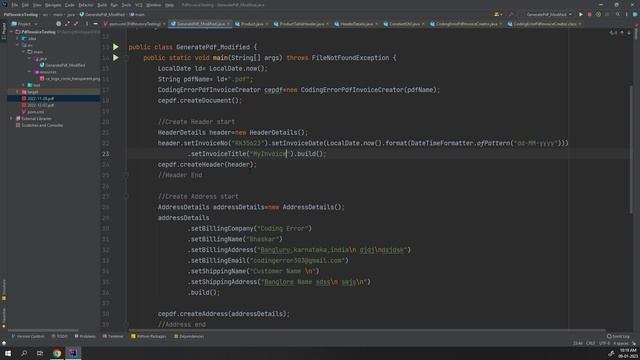Open the Version Control tool window
The image size is (640, 360).
27,336
